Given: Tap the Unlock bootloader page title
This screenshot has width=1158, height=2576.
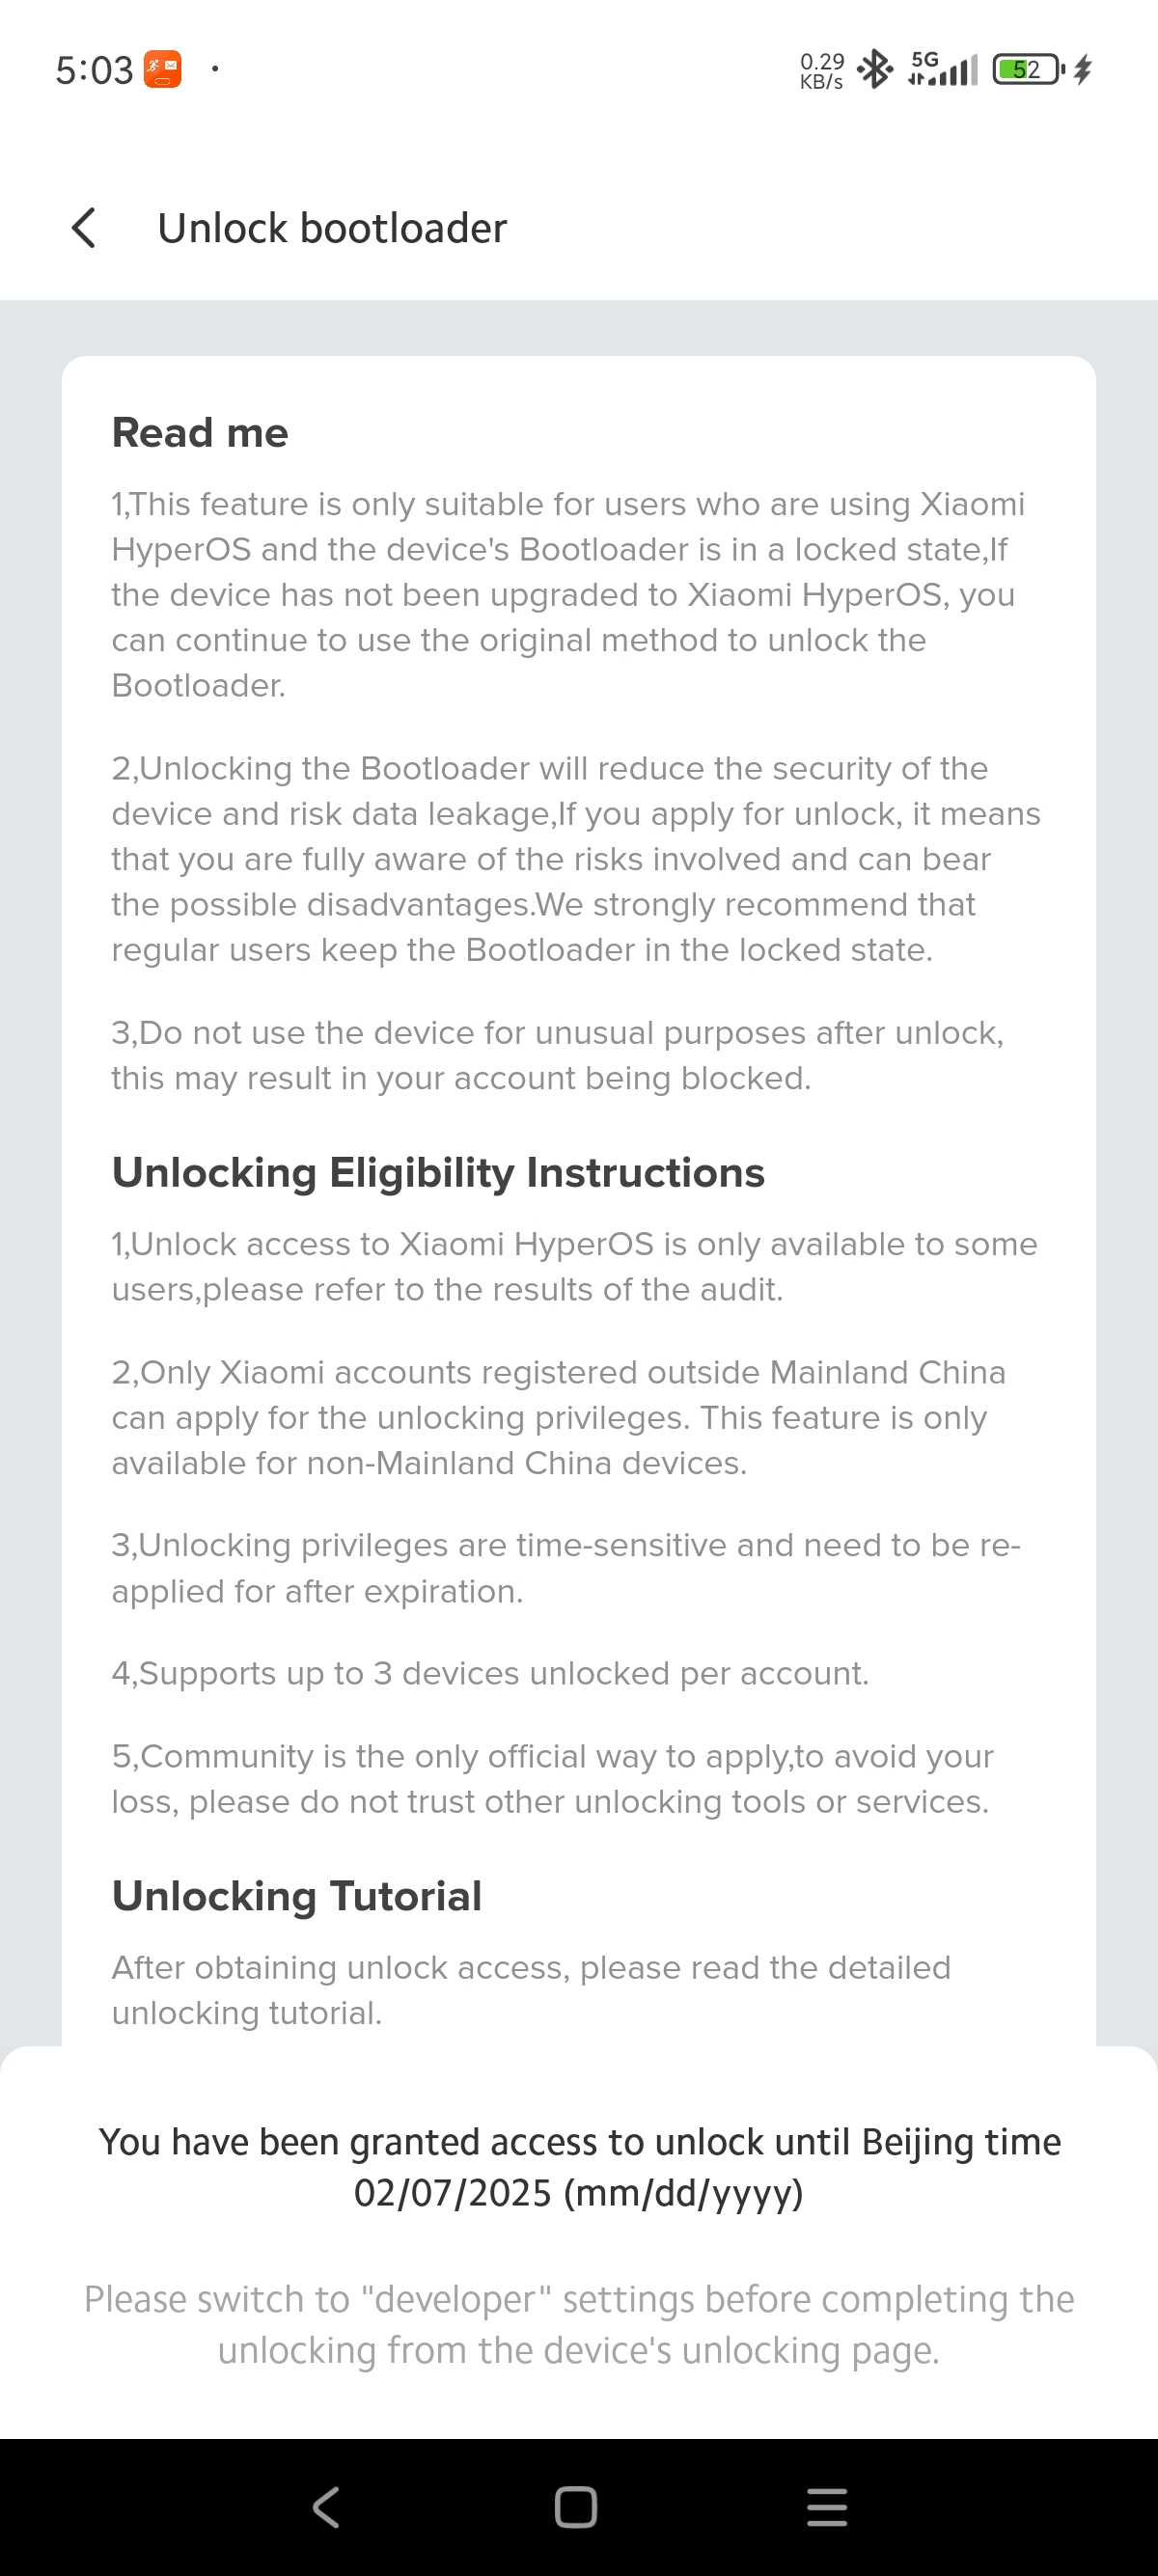Looking at the screenshot, I should 332,228.
